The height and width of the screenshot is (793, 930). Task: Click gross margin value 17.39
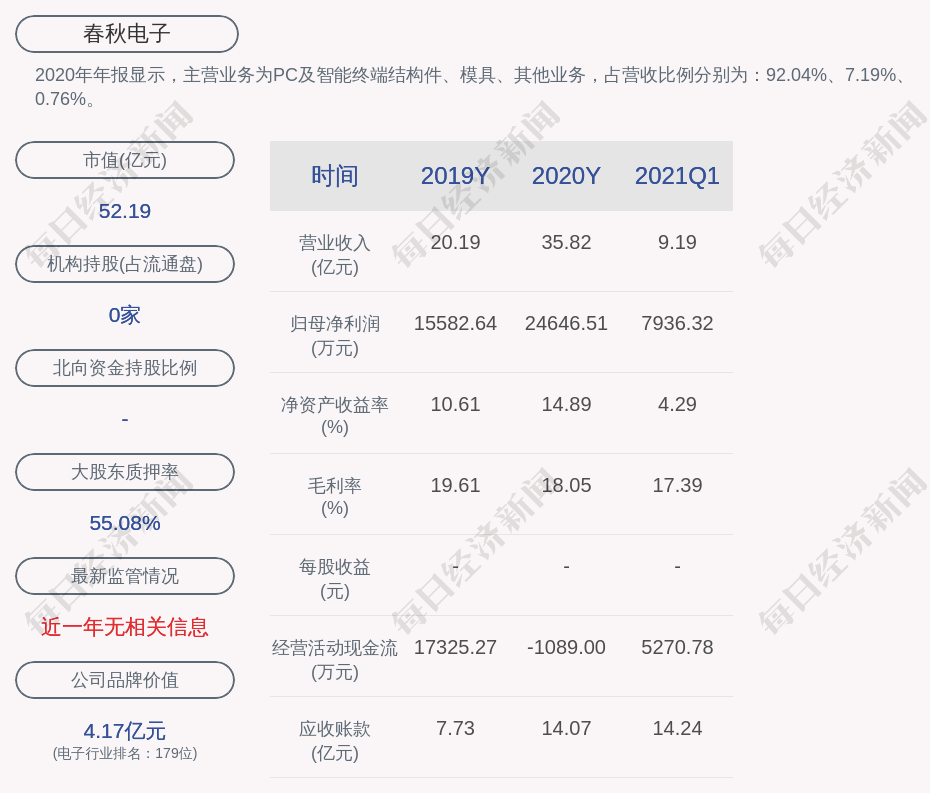click(x=677, y=485)
